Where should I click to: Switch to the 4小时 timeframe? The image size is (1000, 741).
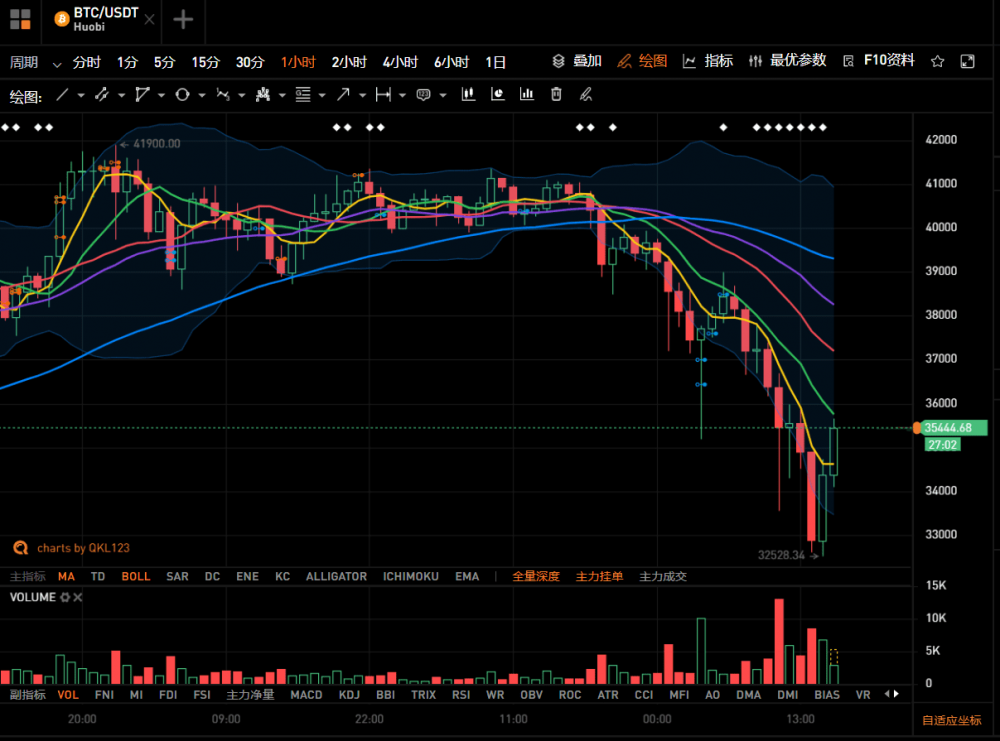click(400, 62)
